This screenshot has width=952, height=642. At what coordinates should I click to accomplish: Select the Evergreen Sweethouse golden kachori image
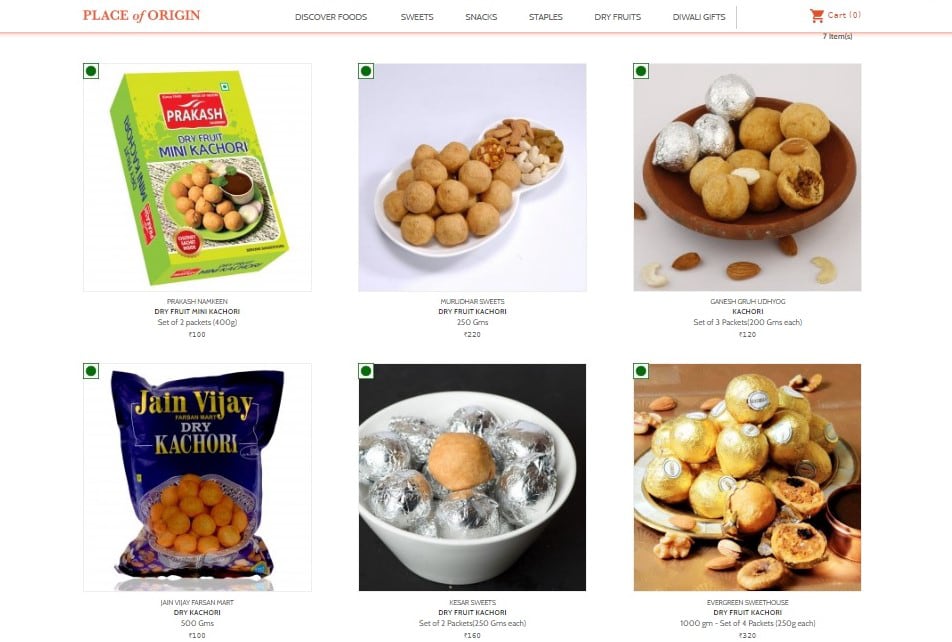coord(747,477)
